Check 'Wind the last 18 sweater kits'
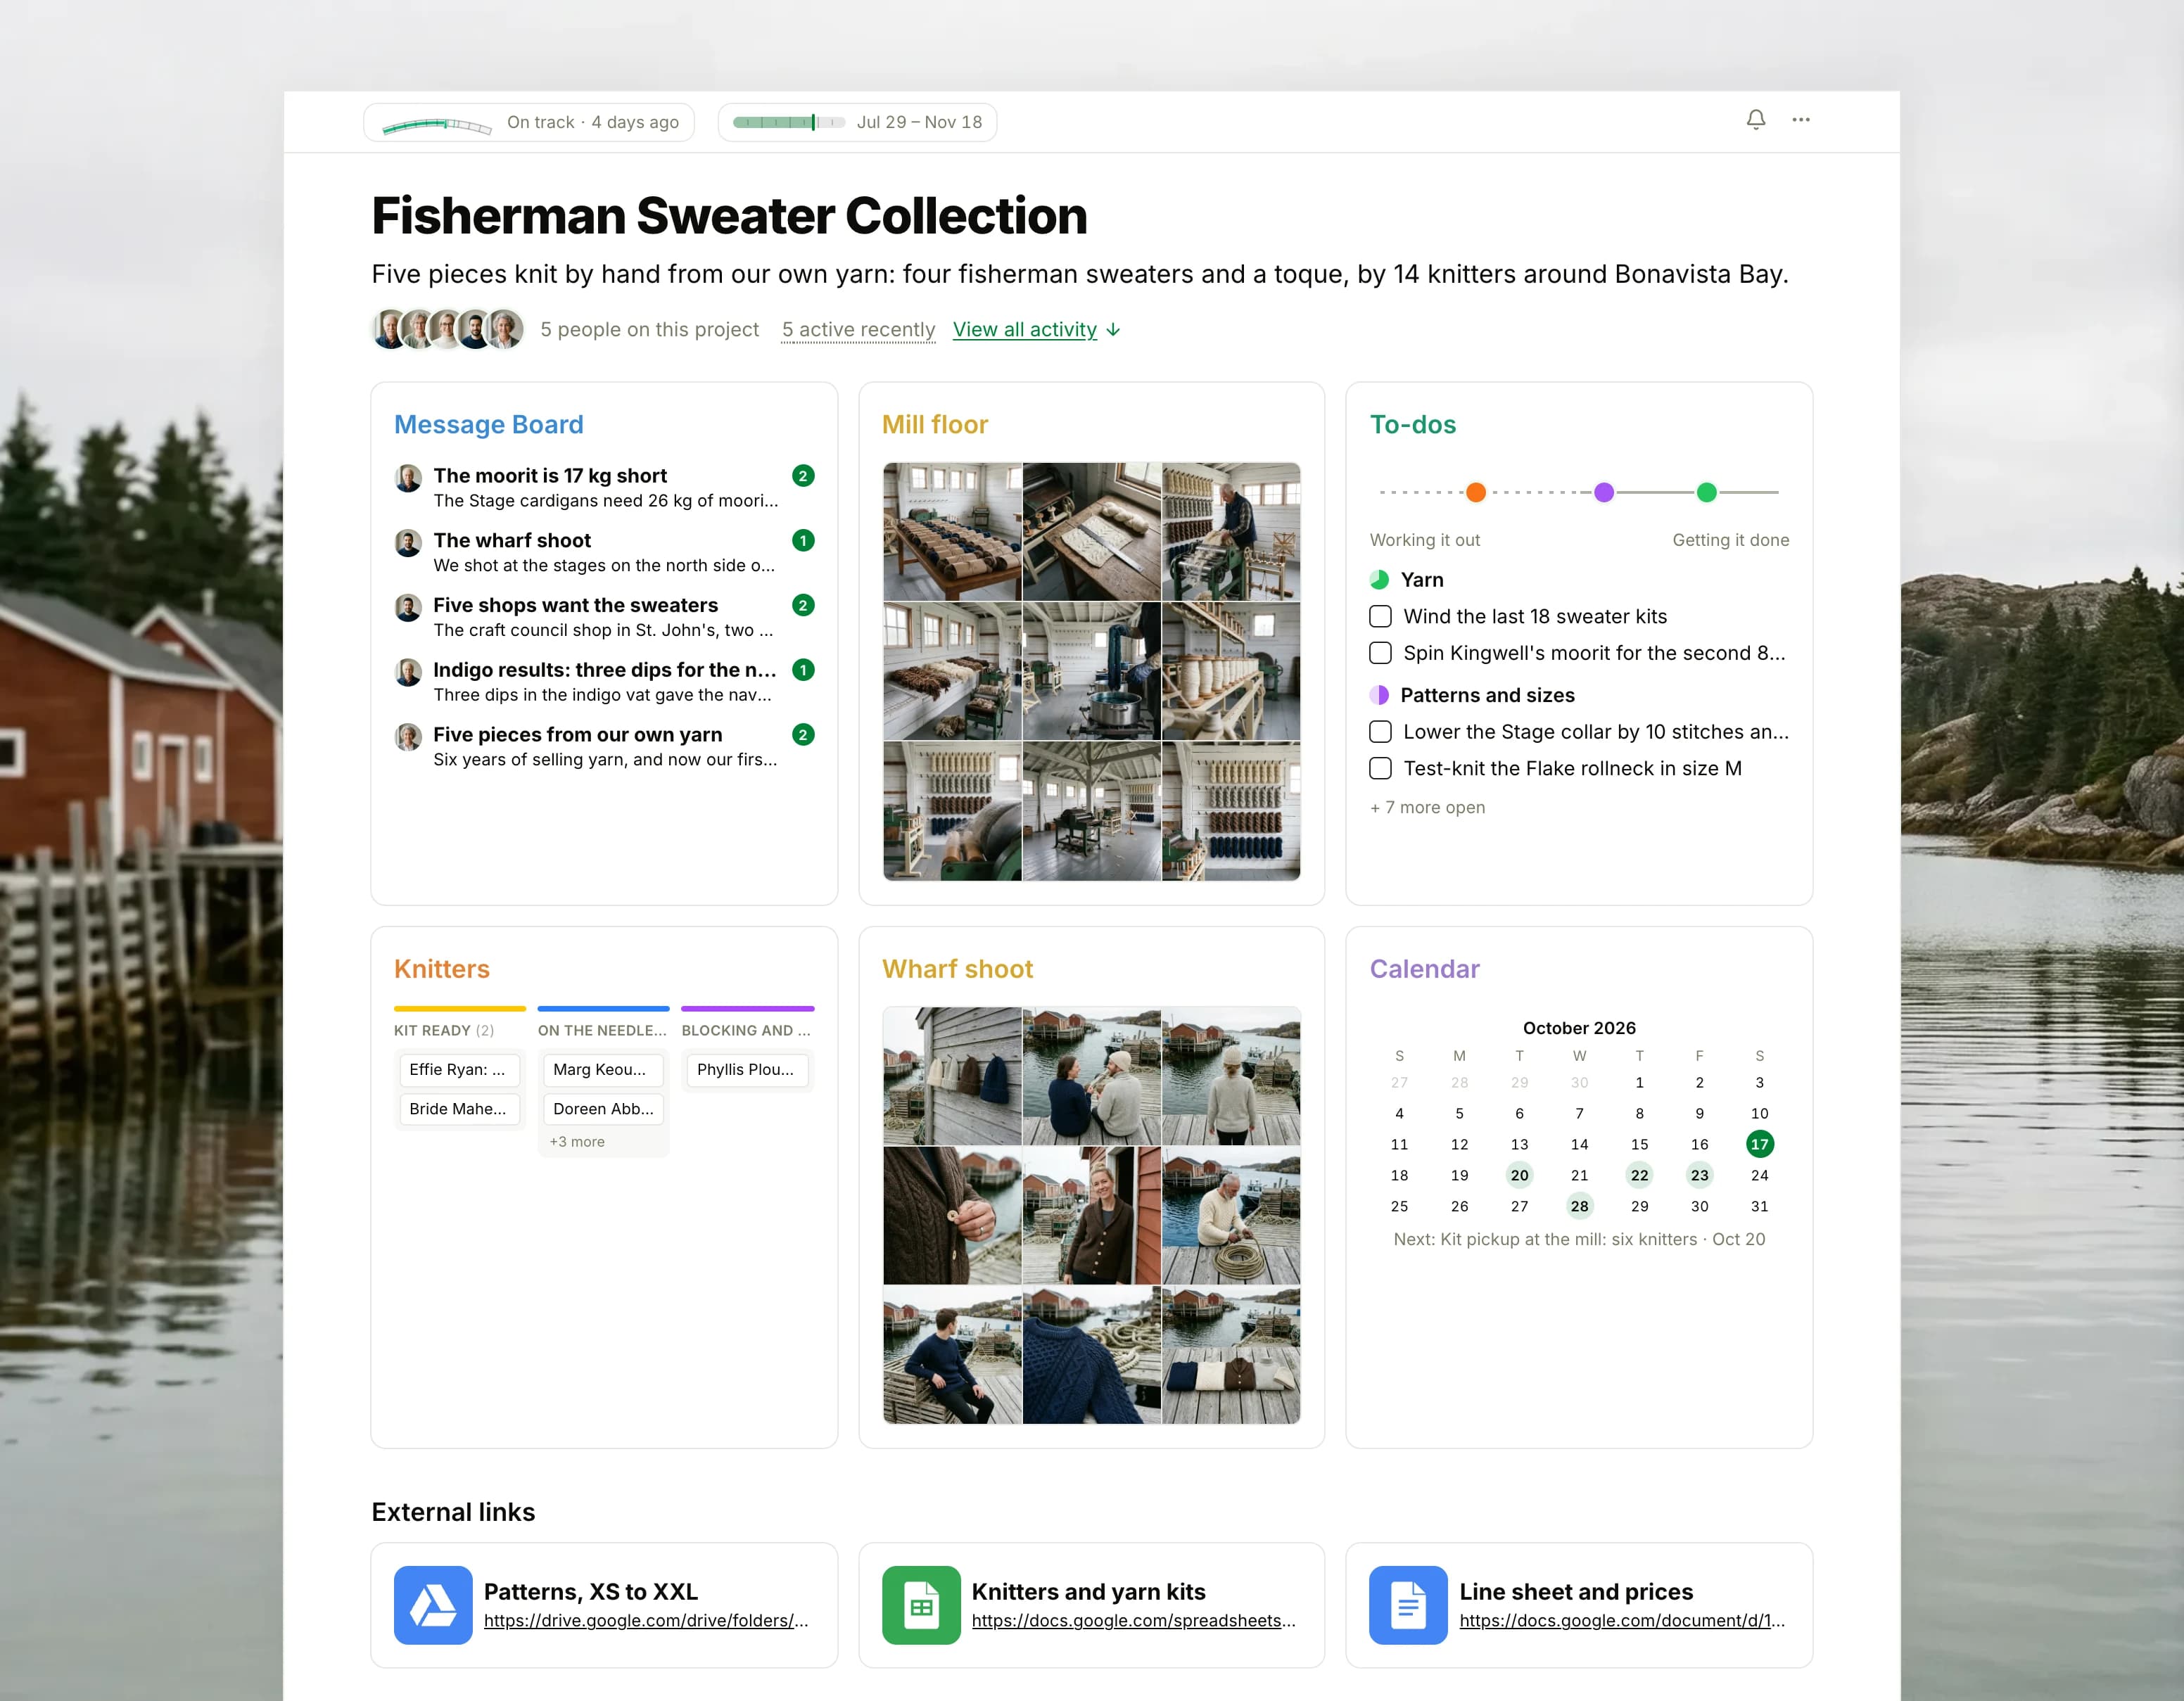 tap(1380, 616)
